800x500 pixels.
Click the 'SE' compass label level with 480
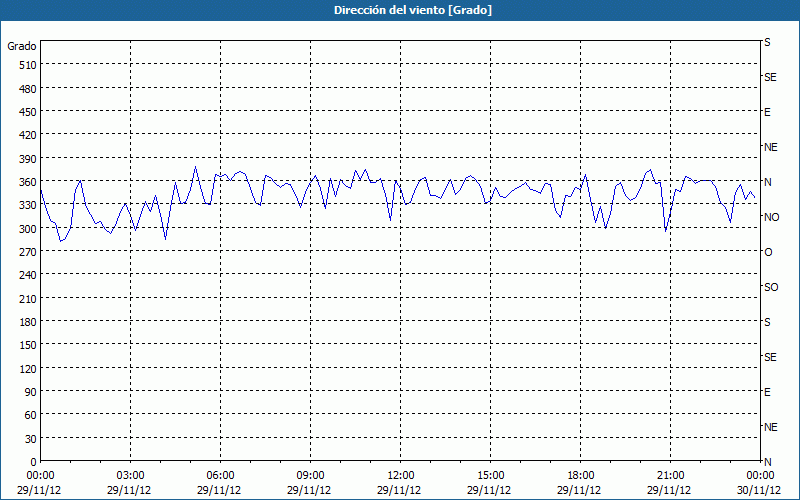[770, 78]
